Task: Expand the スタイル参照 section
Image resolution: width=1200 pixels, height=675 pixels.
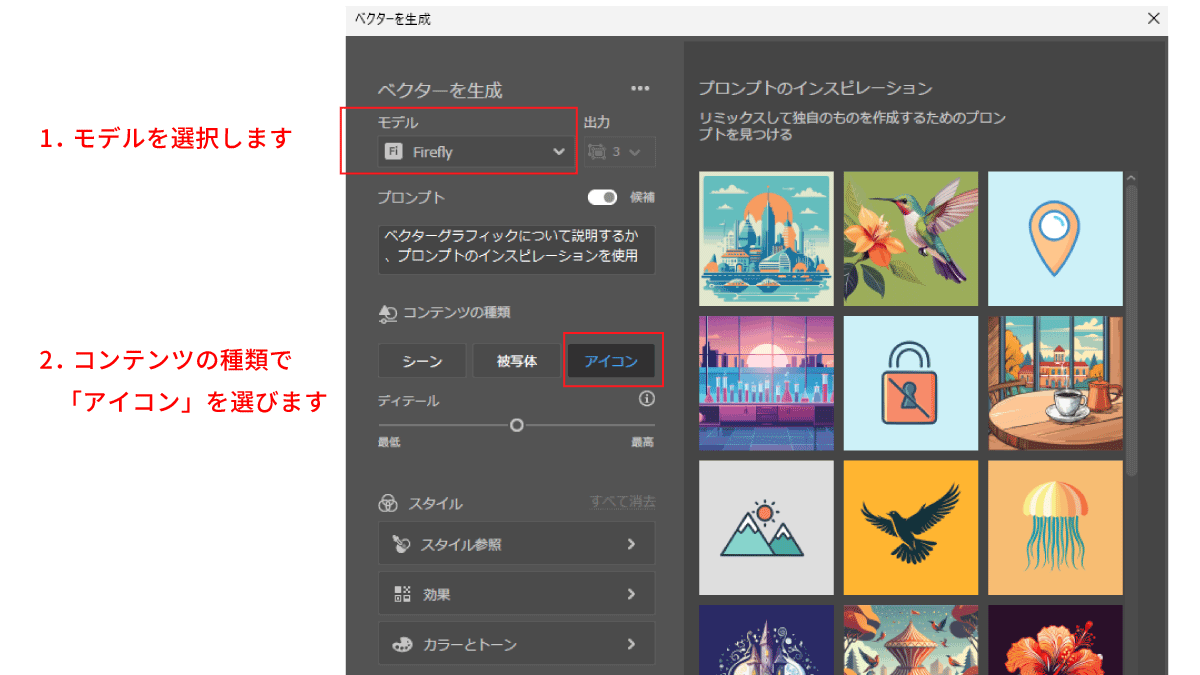Action: pyautogui.click(x=517, y=544)
